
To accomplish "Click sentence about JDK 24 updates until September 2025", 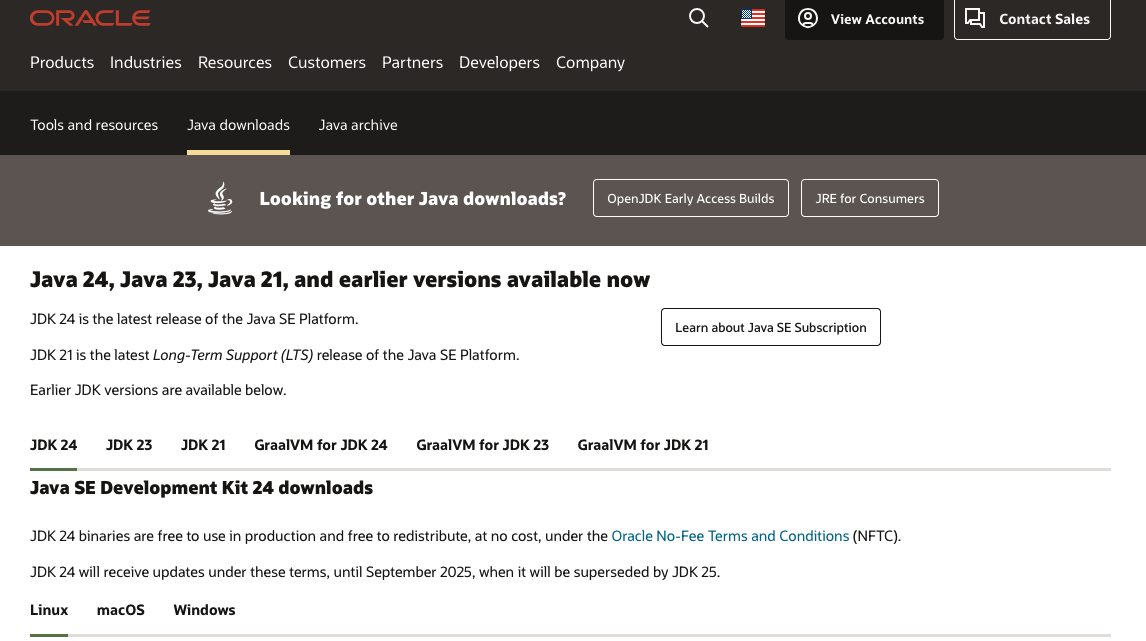I will [x=375, y=572].
